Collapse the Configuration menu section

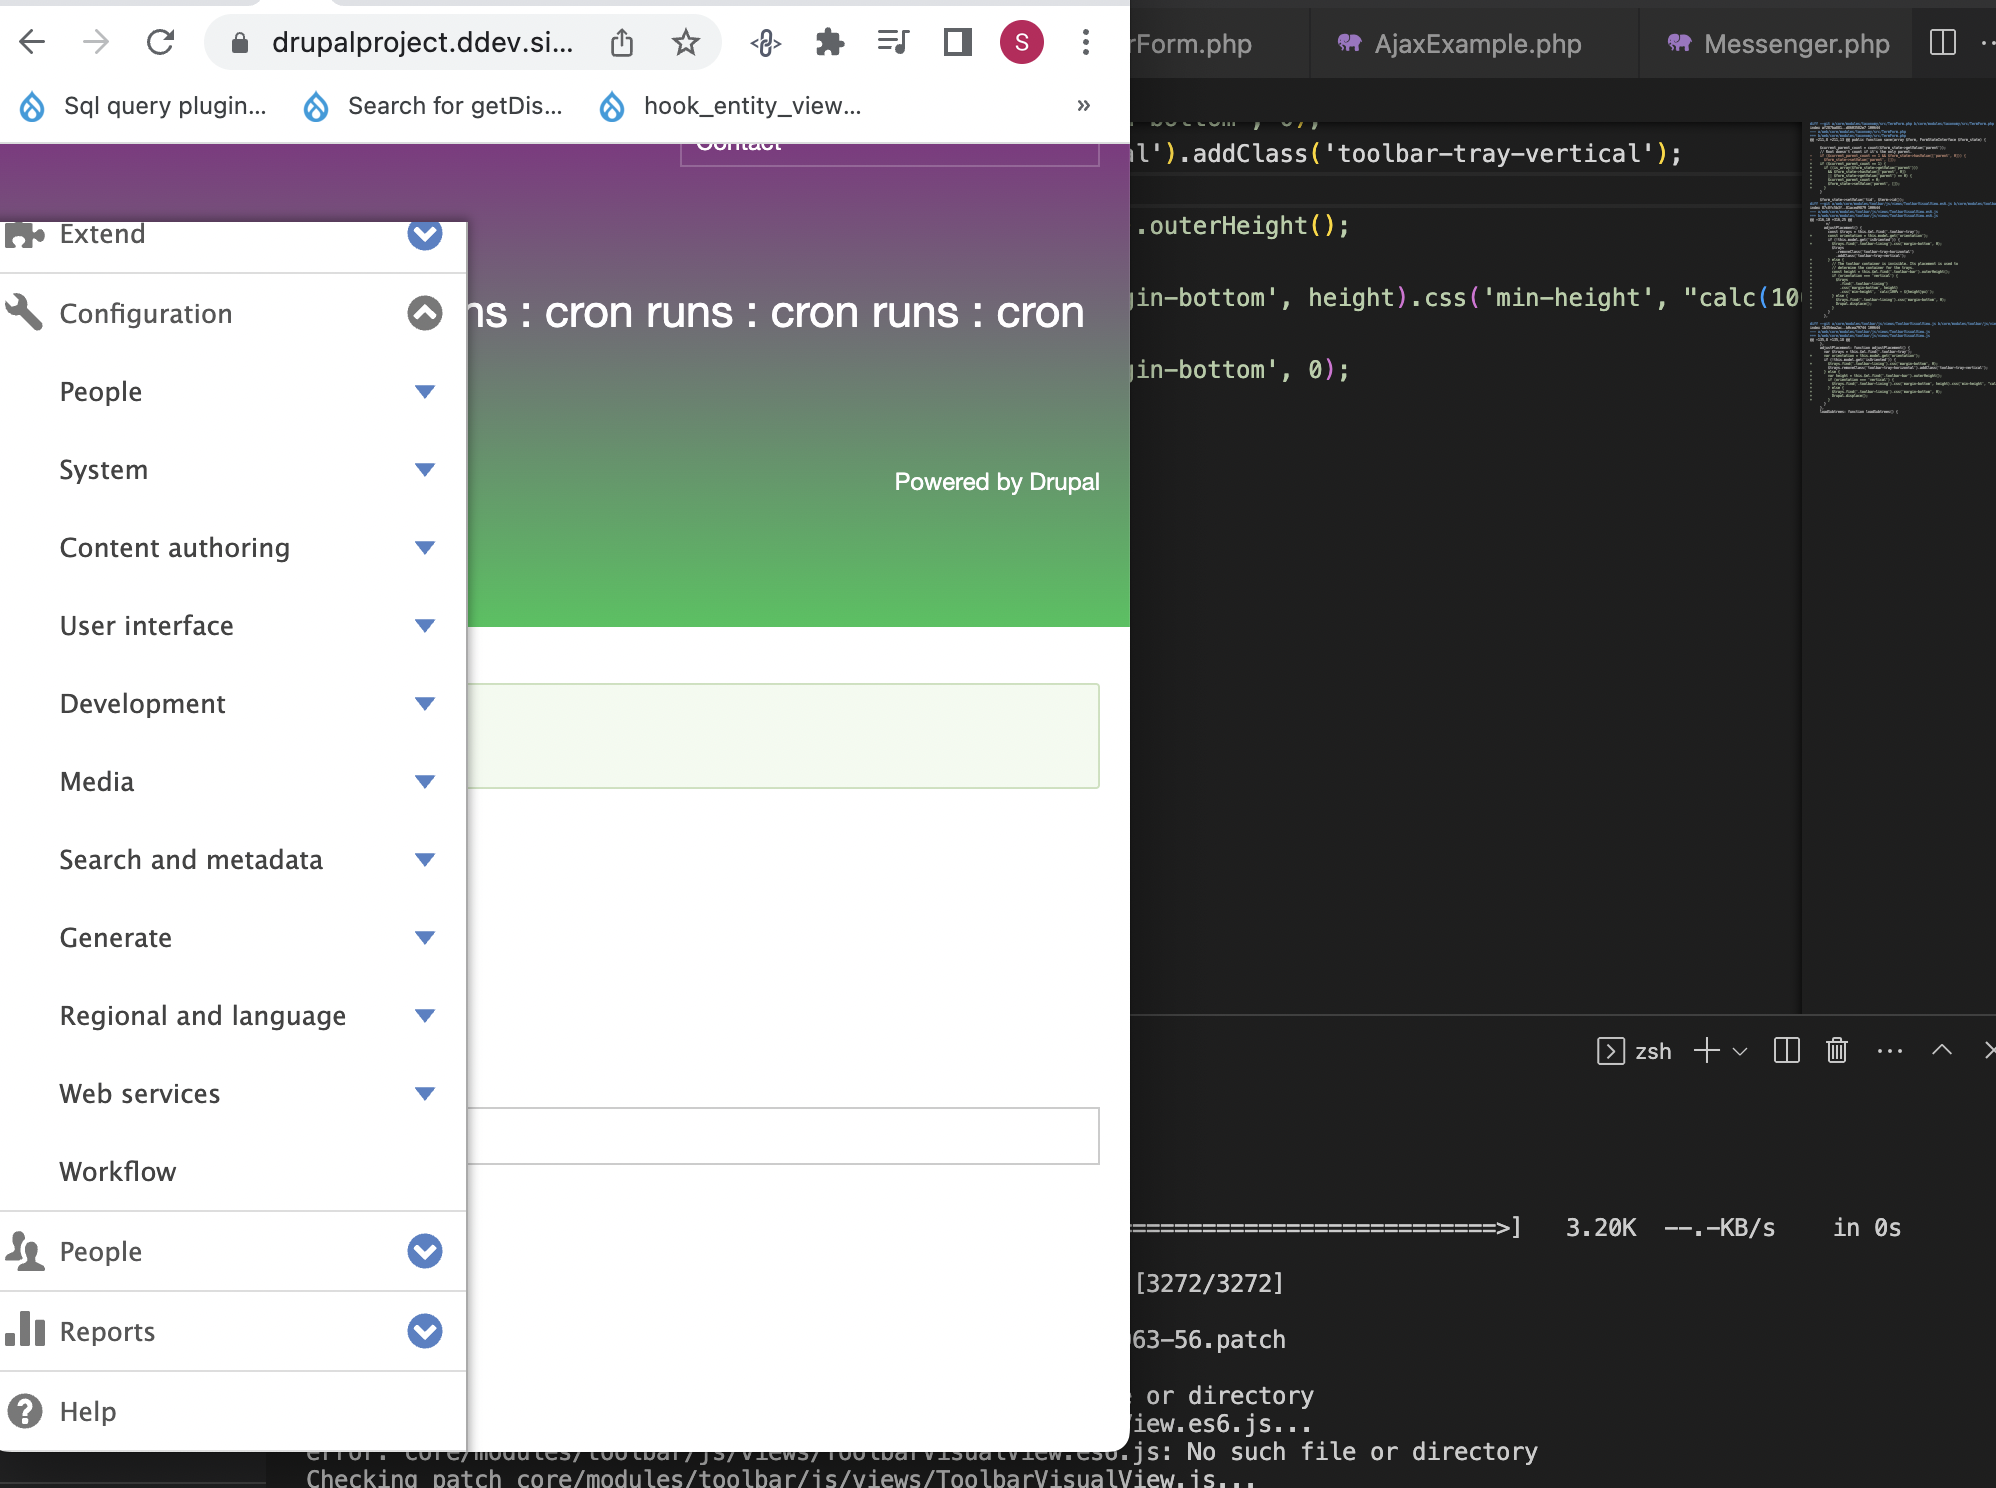424,312
